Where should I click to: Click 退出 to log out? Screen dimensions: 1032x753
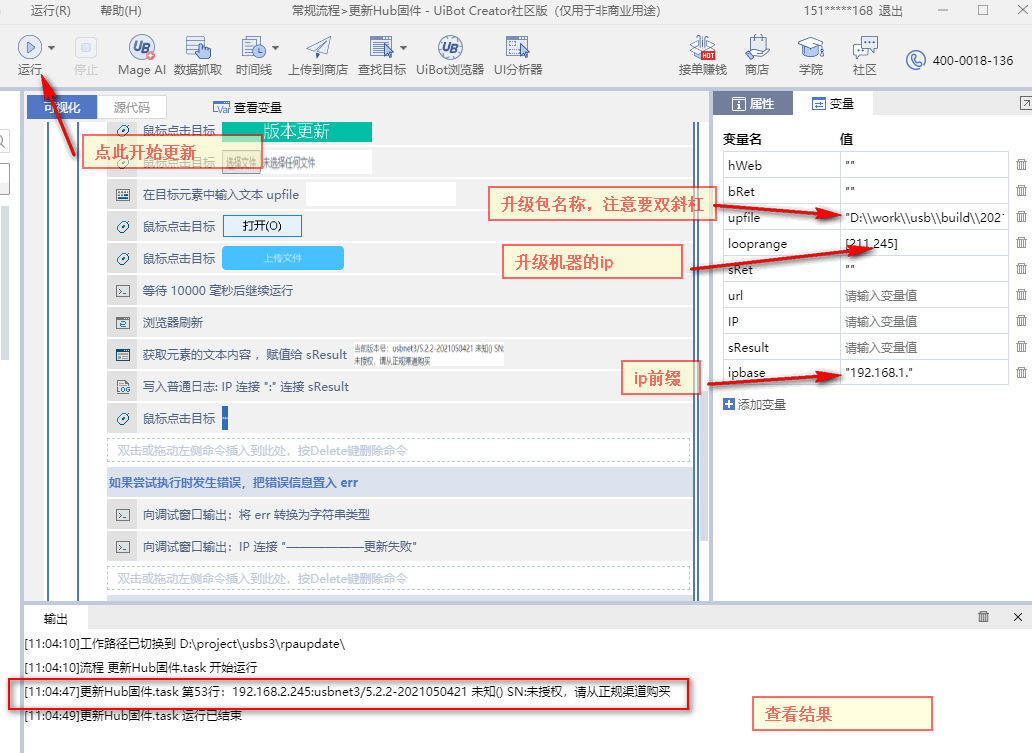pos(890,11)
